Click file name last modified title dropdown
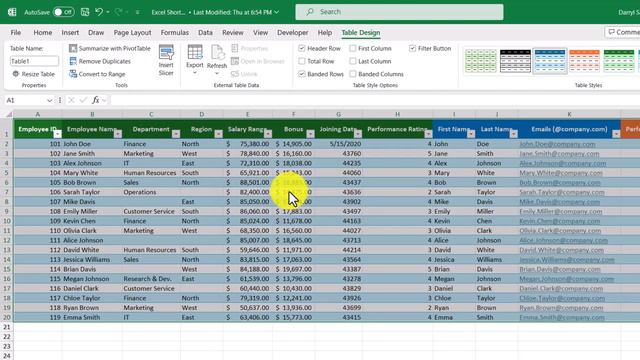This screenshot has width=640, height=360. (215, 12)
